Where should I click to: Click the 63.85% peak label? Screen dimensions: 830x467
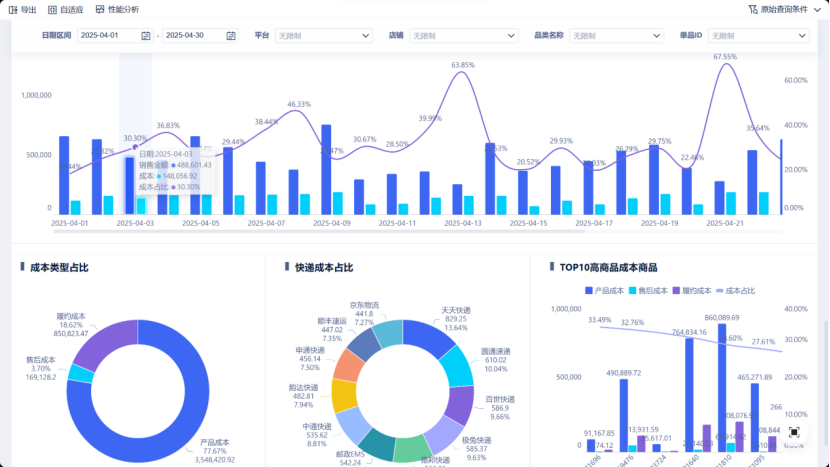point(463,65)
